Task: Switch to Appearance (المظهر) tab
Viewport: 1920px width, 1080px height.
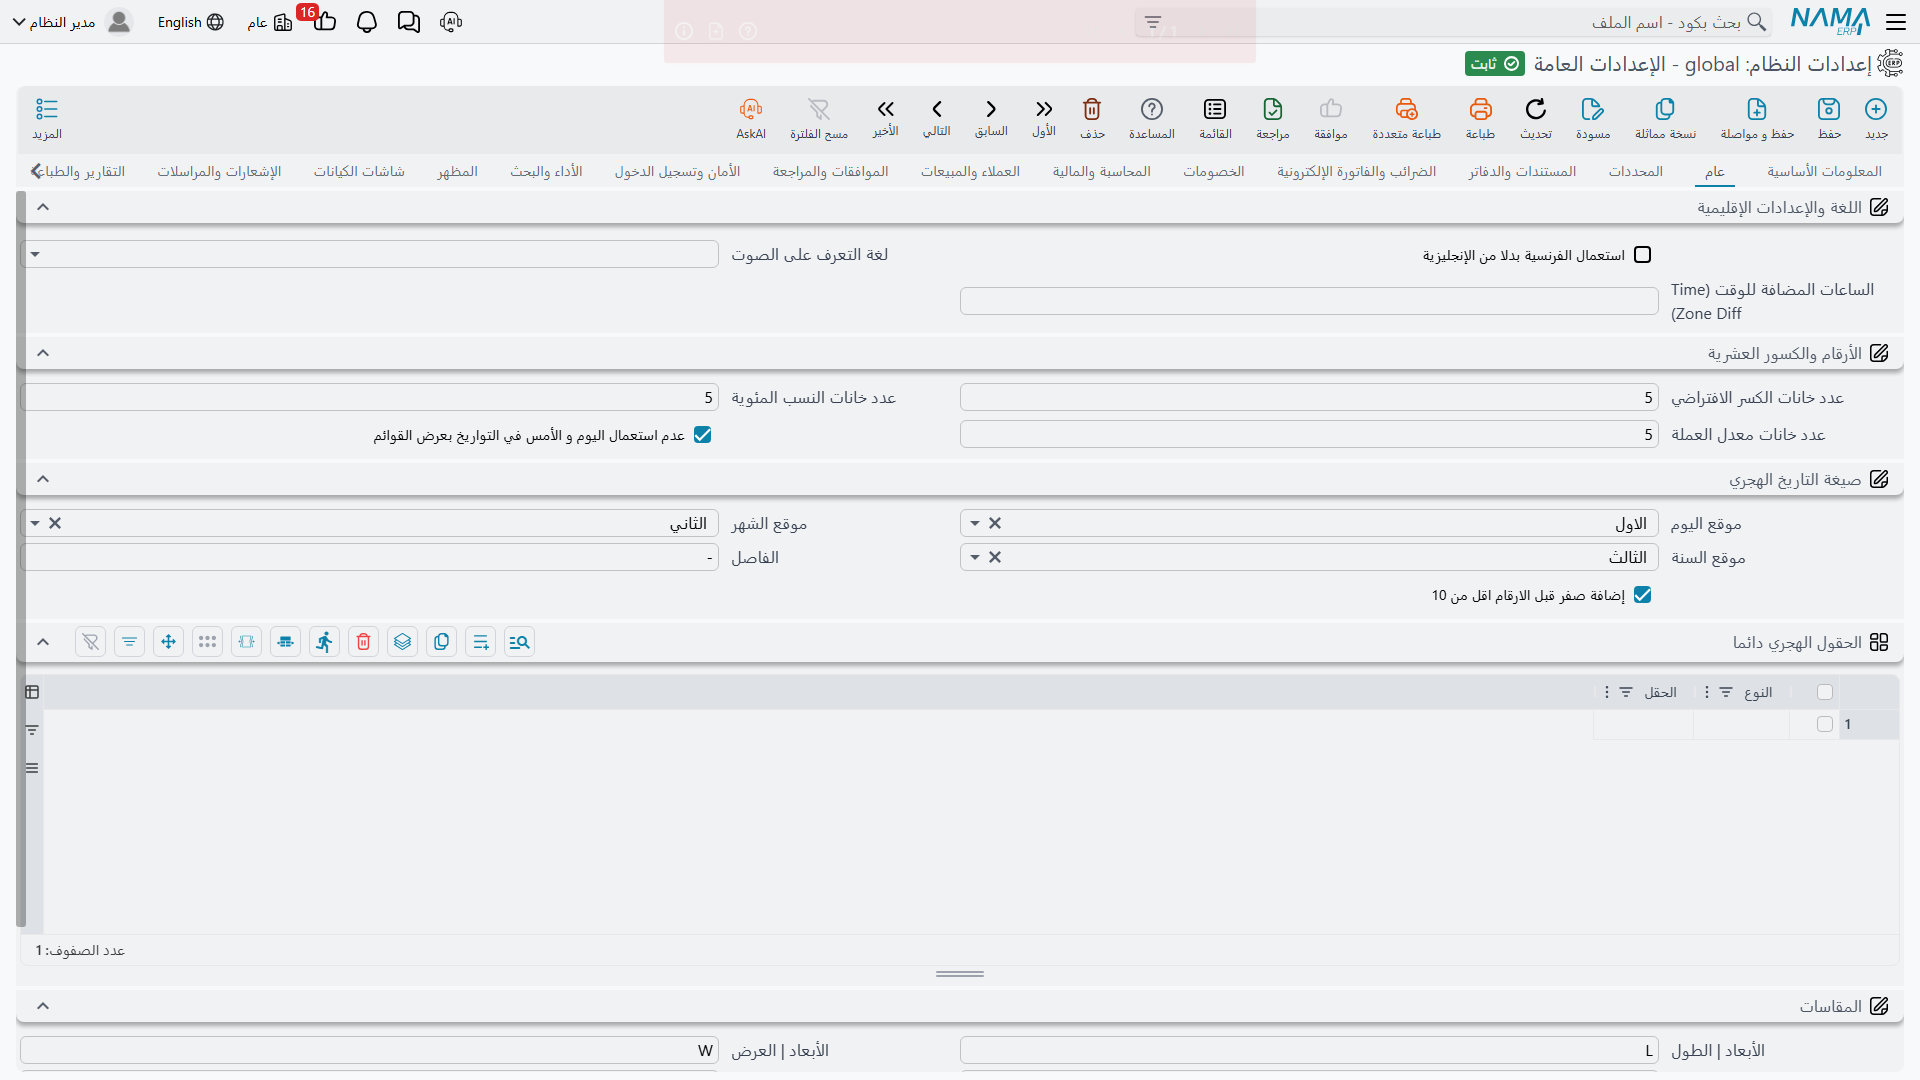Action: point(457,171)
